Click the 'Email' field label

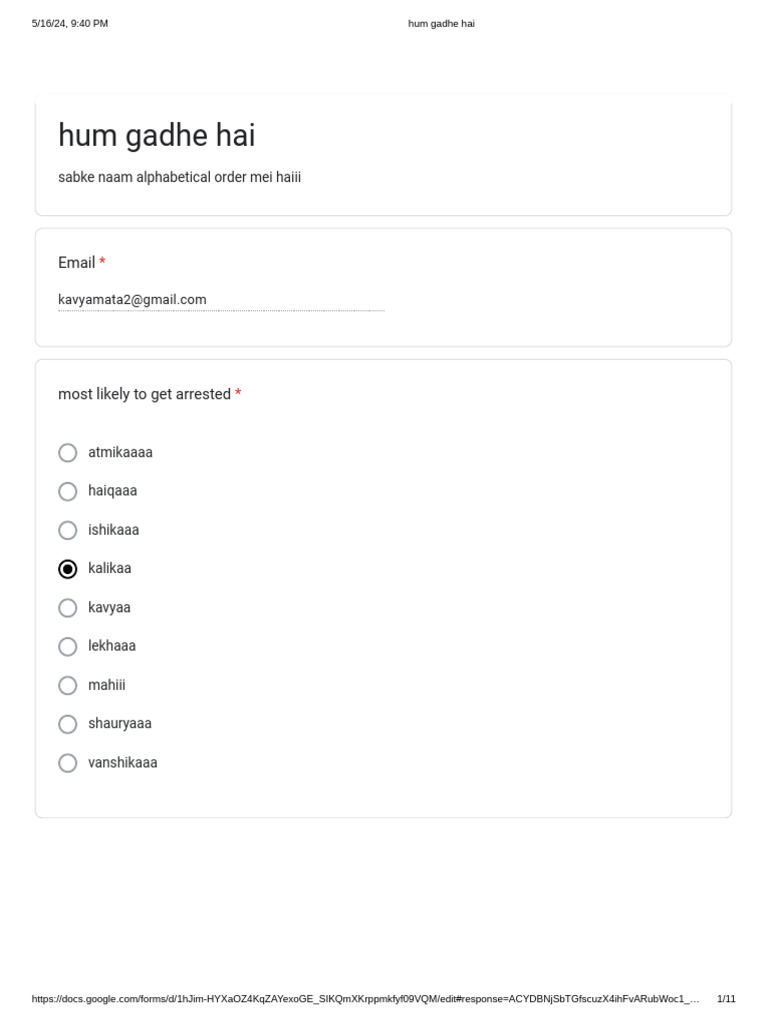(76, 262)
